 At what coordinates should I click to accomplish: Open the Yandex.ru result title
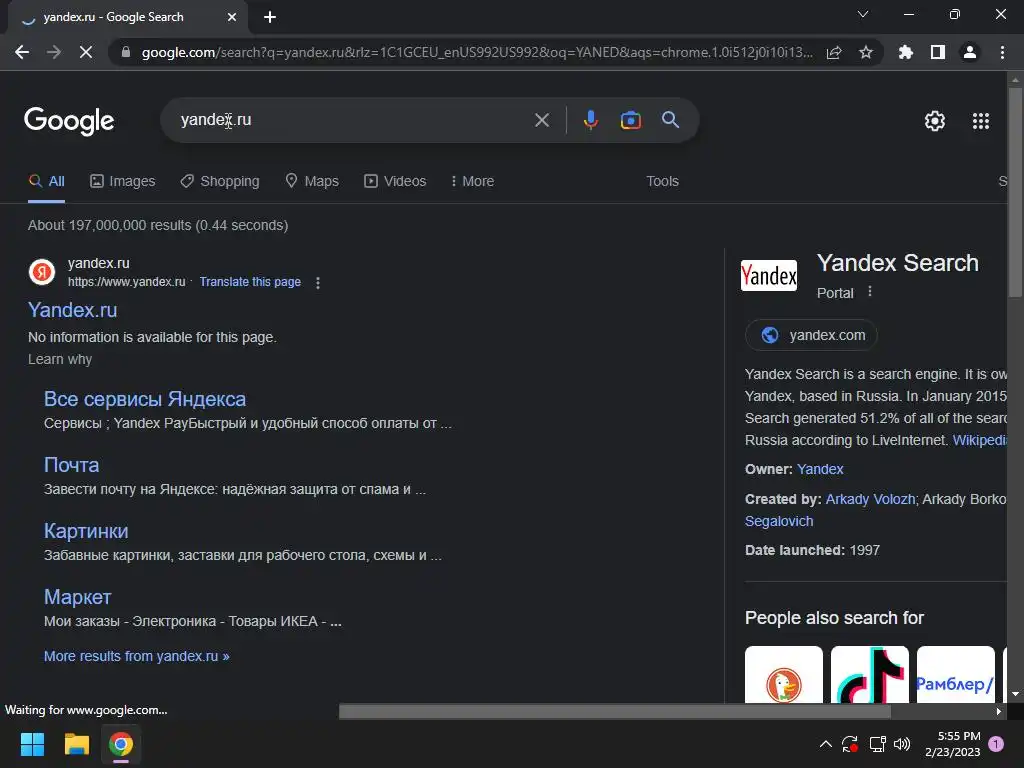coord(72,310)
